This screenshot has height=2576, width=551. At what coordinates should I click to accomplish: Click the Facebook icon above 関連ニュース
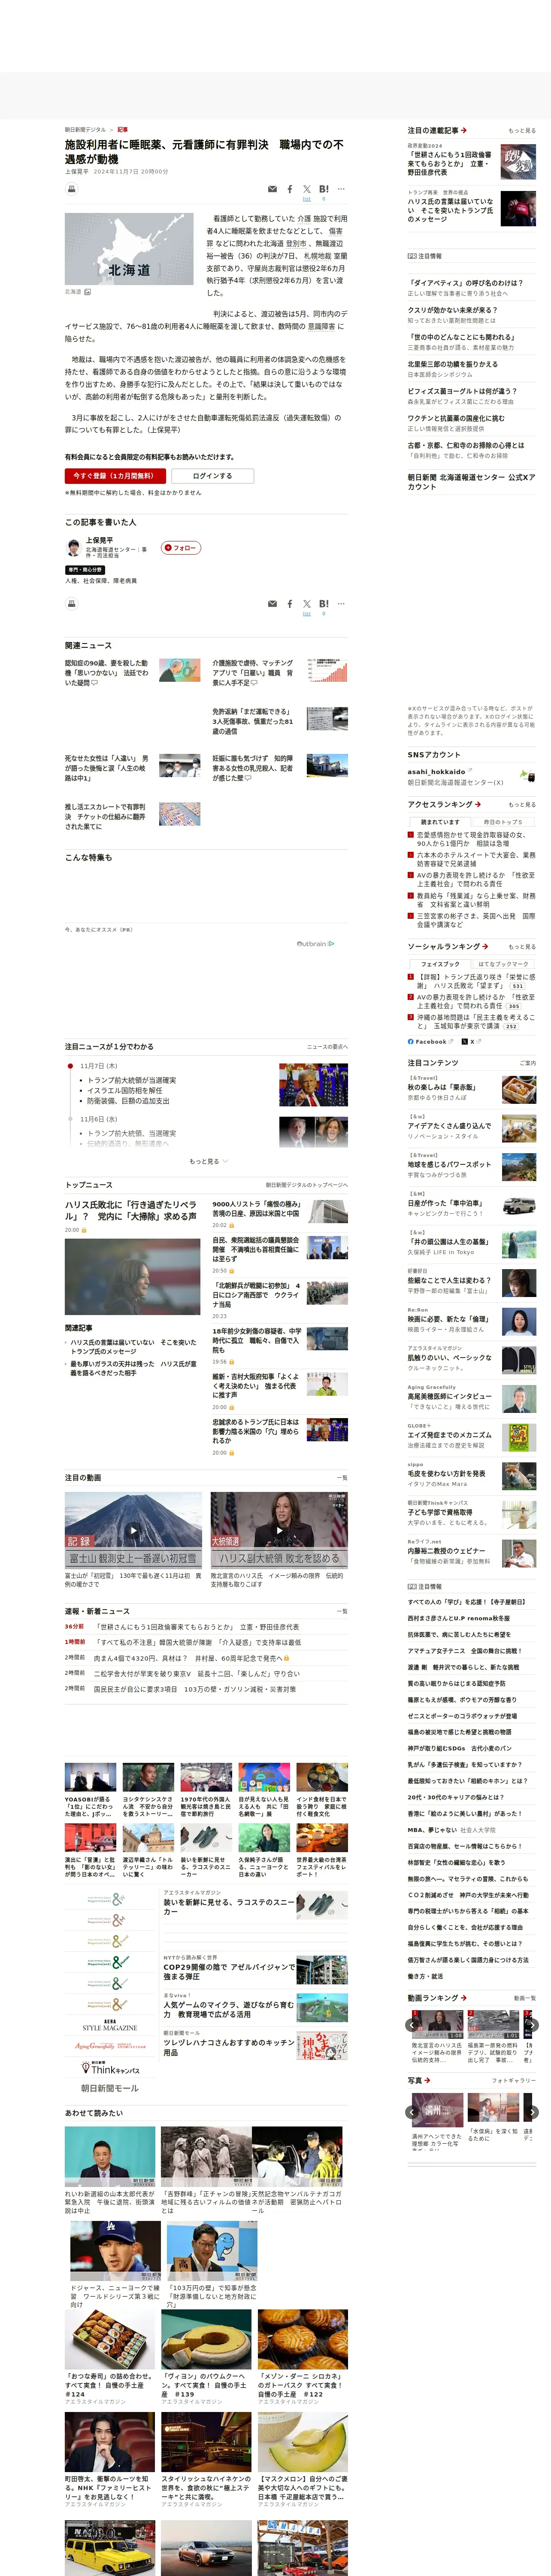click(x=290, y=603)
